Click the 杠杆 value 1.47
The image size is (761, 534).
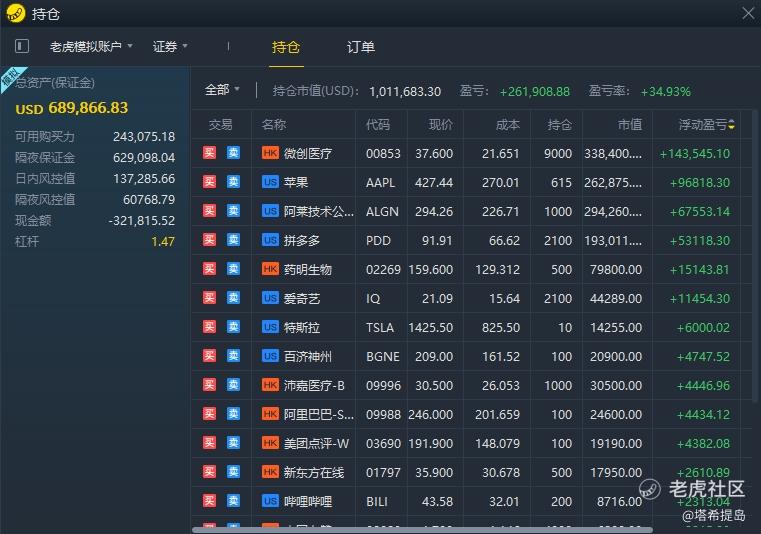click(x=163, y=242)
